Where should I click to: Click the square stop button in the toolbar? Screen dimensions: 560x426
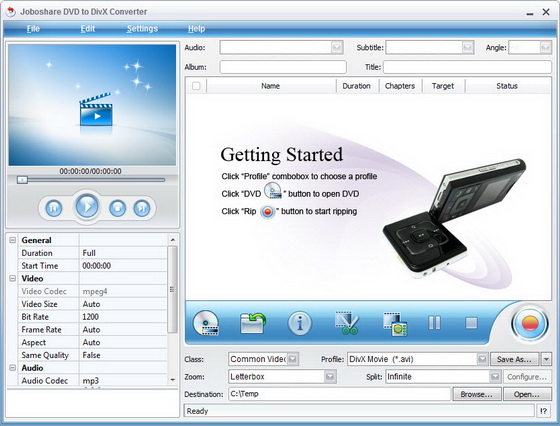click(471, 323)
